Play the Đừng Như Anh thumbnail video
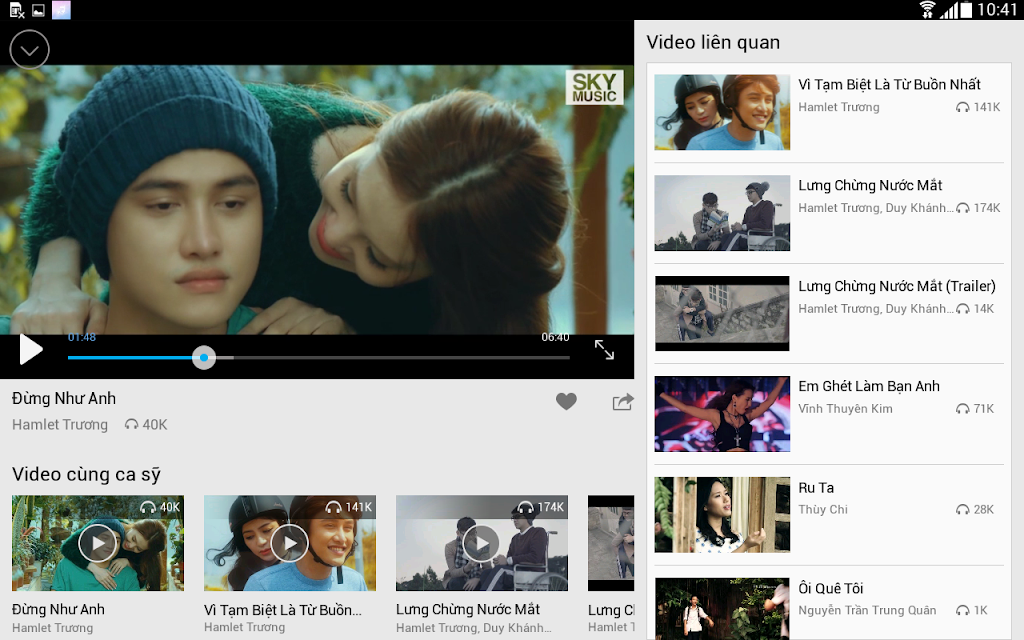The width and height of the screenshot is (1024, 640). coord(98,543)
